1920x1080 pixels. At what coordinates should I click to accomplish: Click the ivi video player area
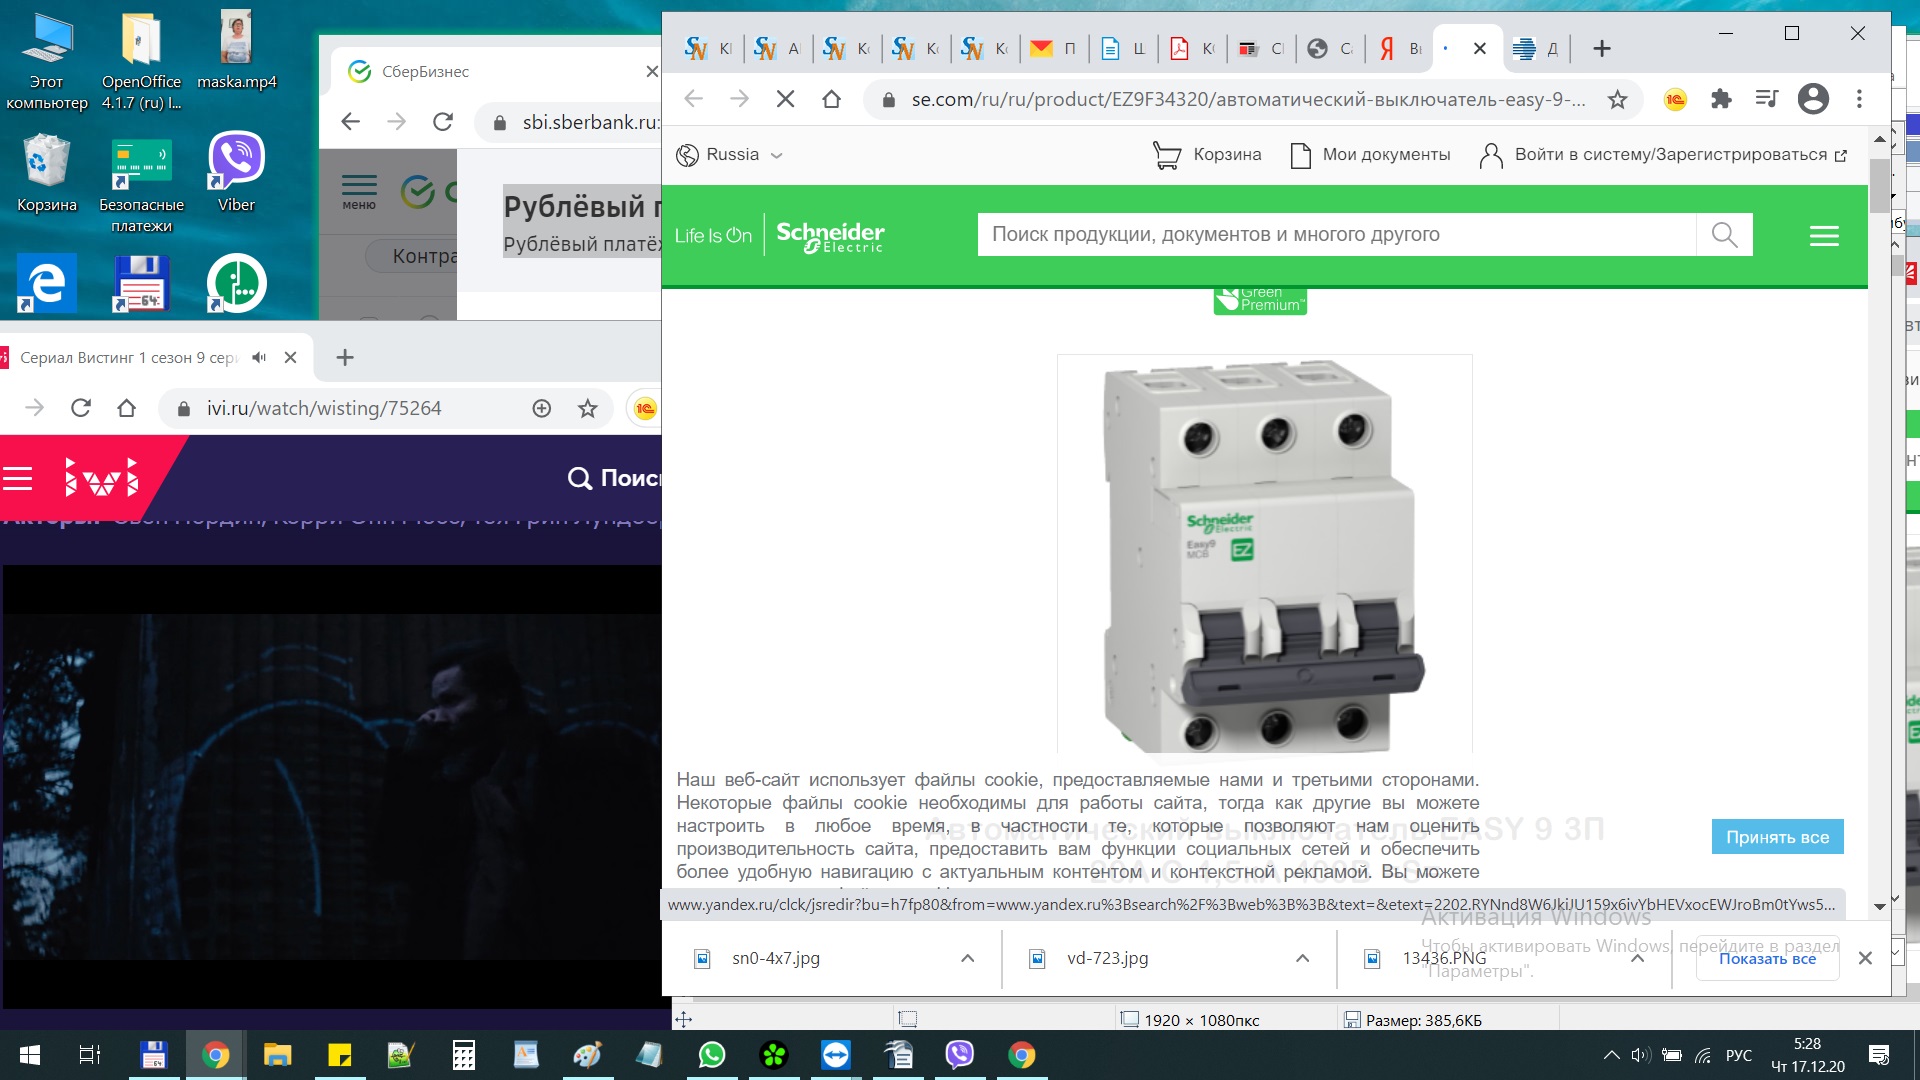[x=331, y=787]
